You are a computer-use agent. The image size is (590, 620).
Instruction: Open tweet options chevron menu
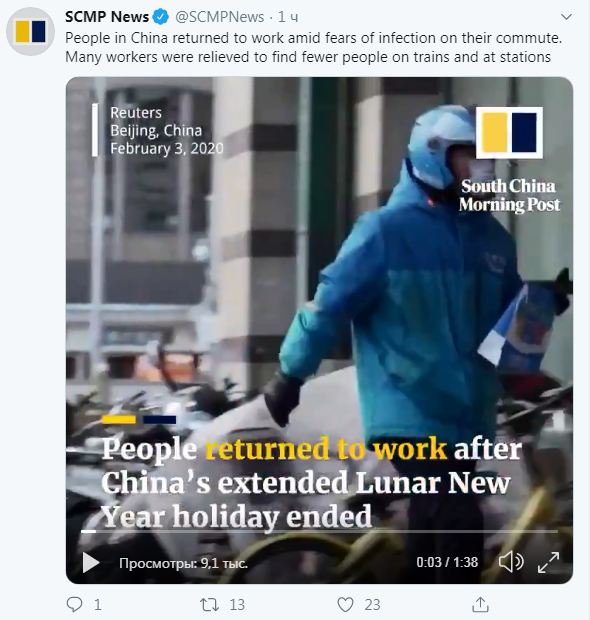pos(567,17)
